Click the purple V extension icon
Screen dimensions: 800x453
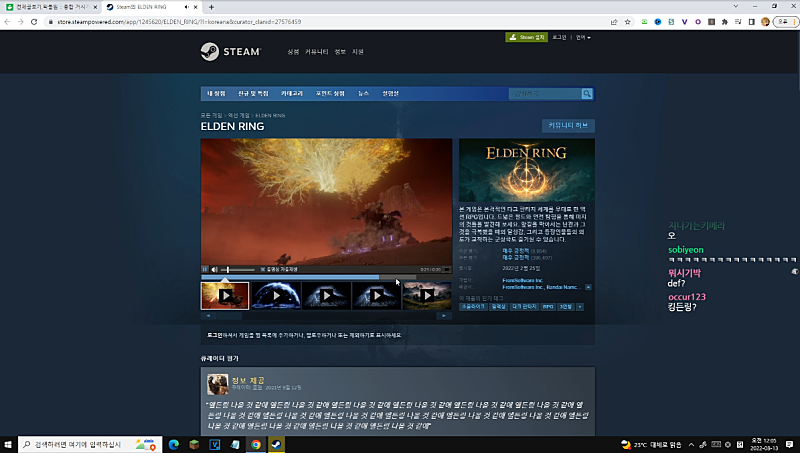pos(684,22)
